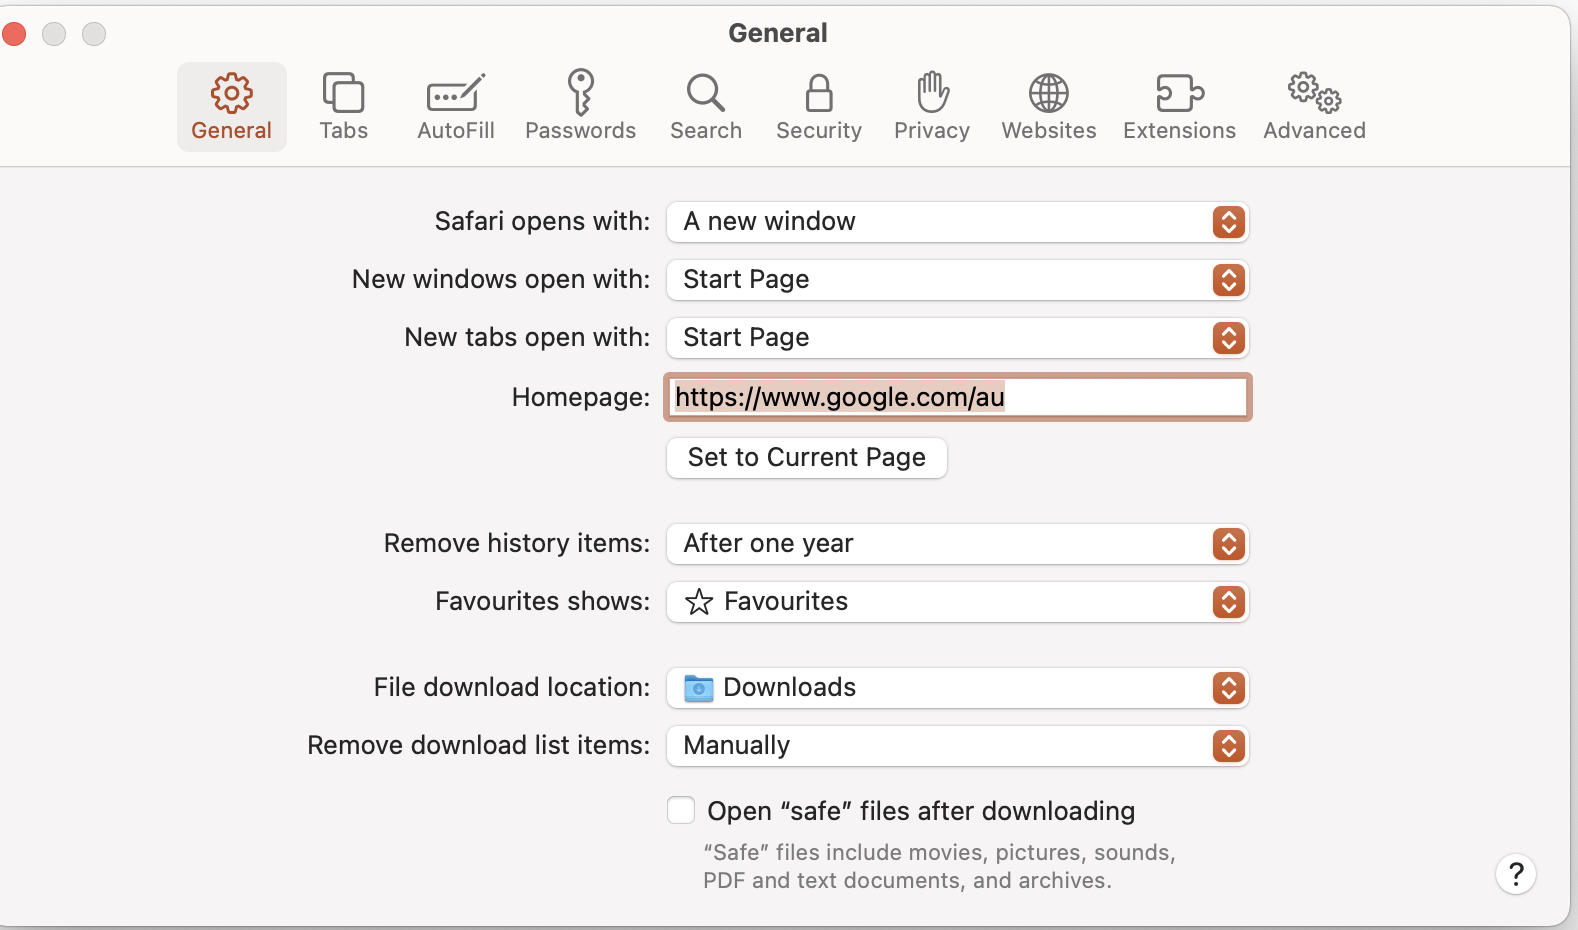Open help with the question mark button

[1515, 874]
